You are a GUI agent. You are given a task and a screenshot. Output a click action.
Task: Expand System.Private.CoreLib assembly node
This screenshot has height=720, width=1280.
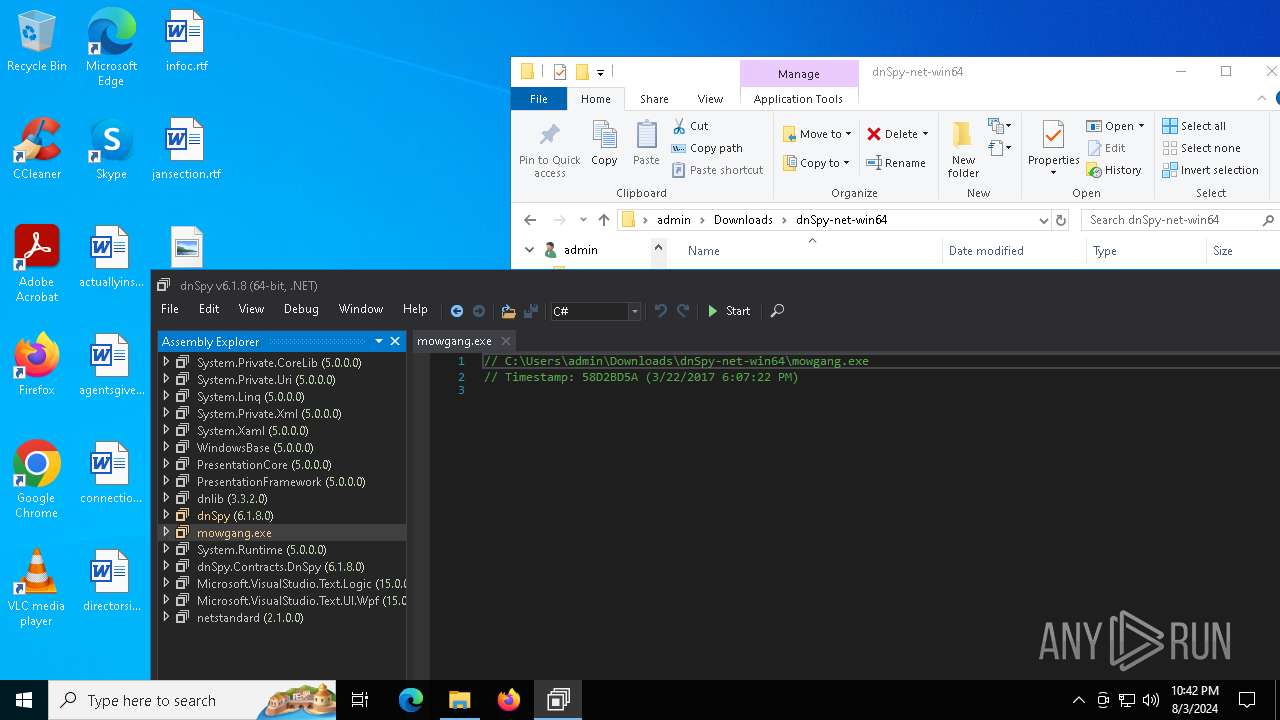(x=166, y=362)
